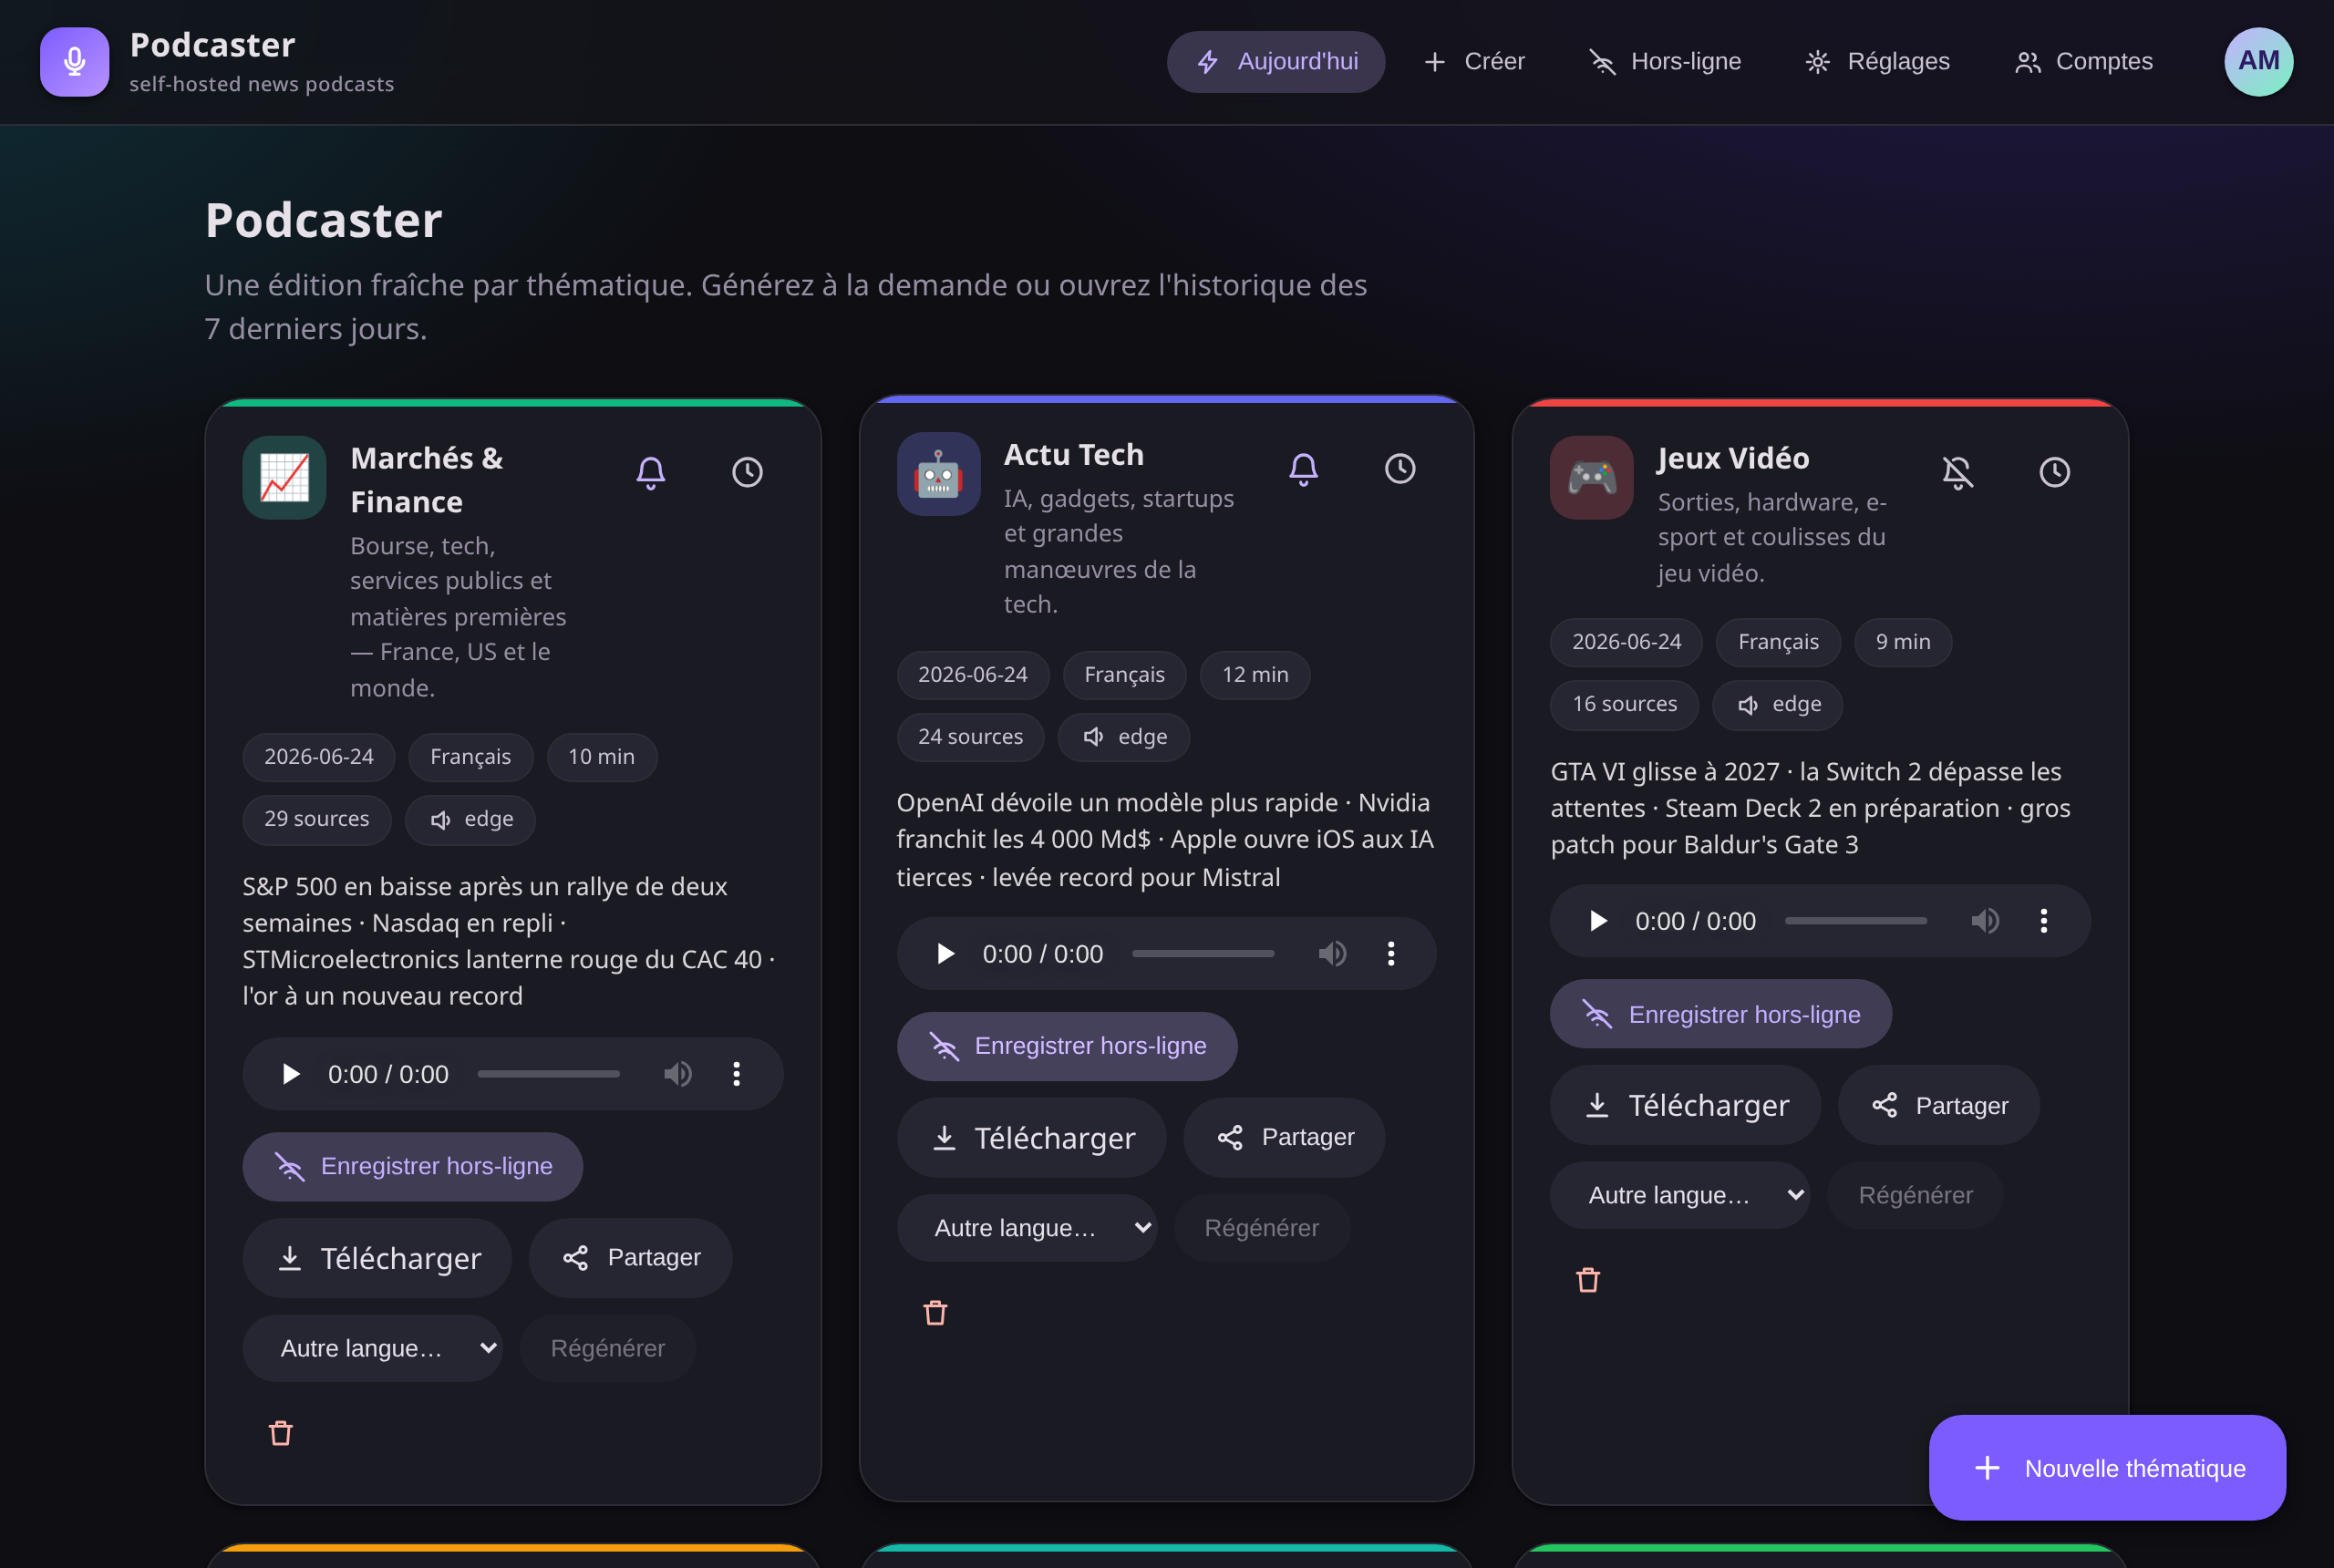Seek on the Marchés & Finance audio progress bar

point(548,1073)
